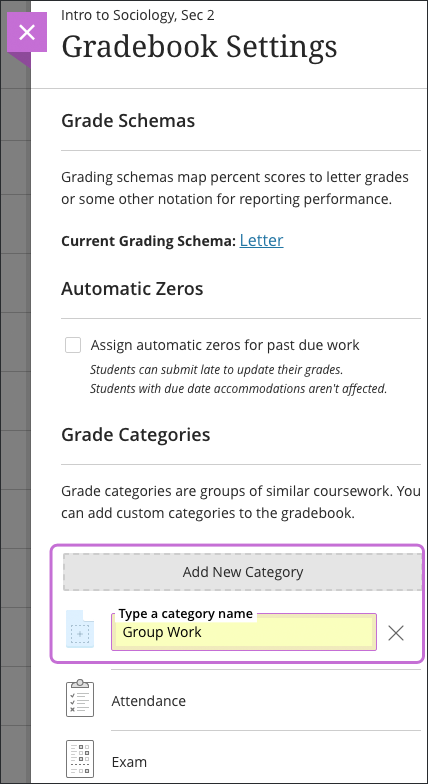Click the Grade Categories section heading
The width and height of the screenshot is (428, 784).
(136, 435)
